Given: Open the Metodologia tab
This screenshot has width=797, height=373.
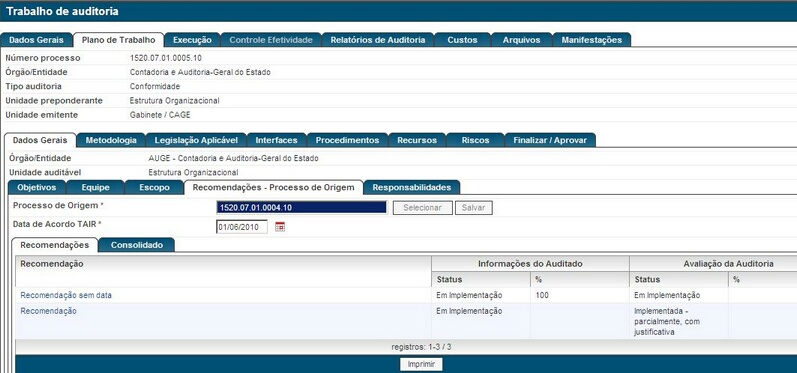Looking at the screenshot, I should click(x=111, y=140).
